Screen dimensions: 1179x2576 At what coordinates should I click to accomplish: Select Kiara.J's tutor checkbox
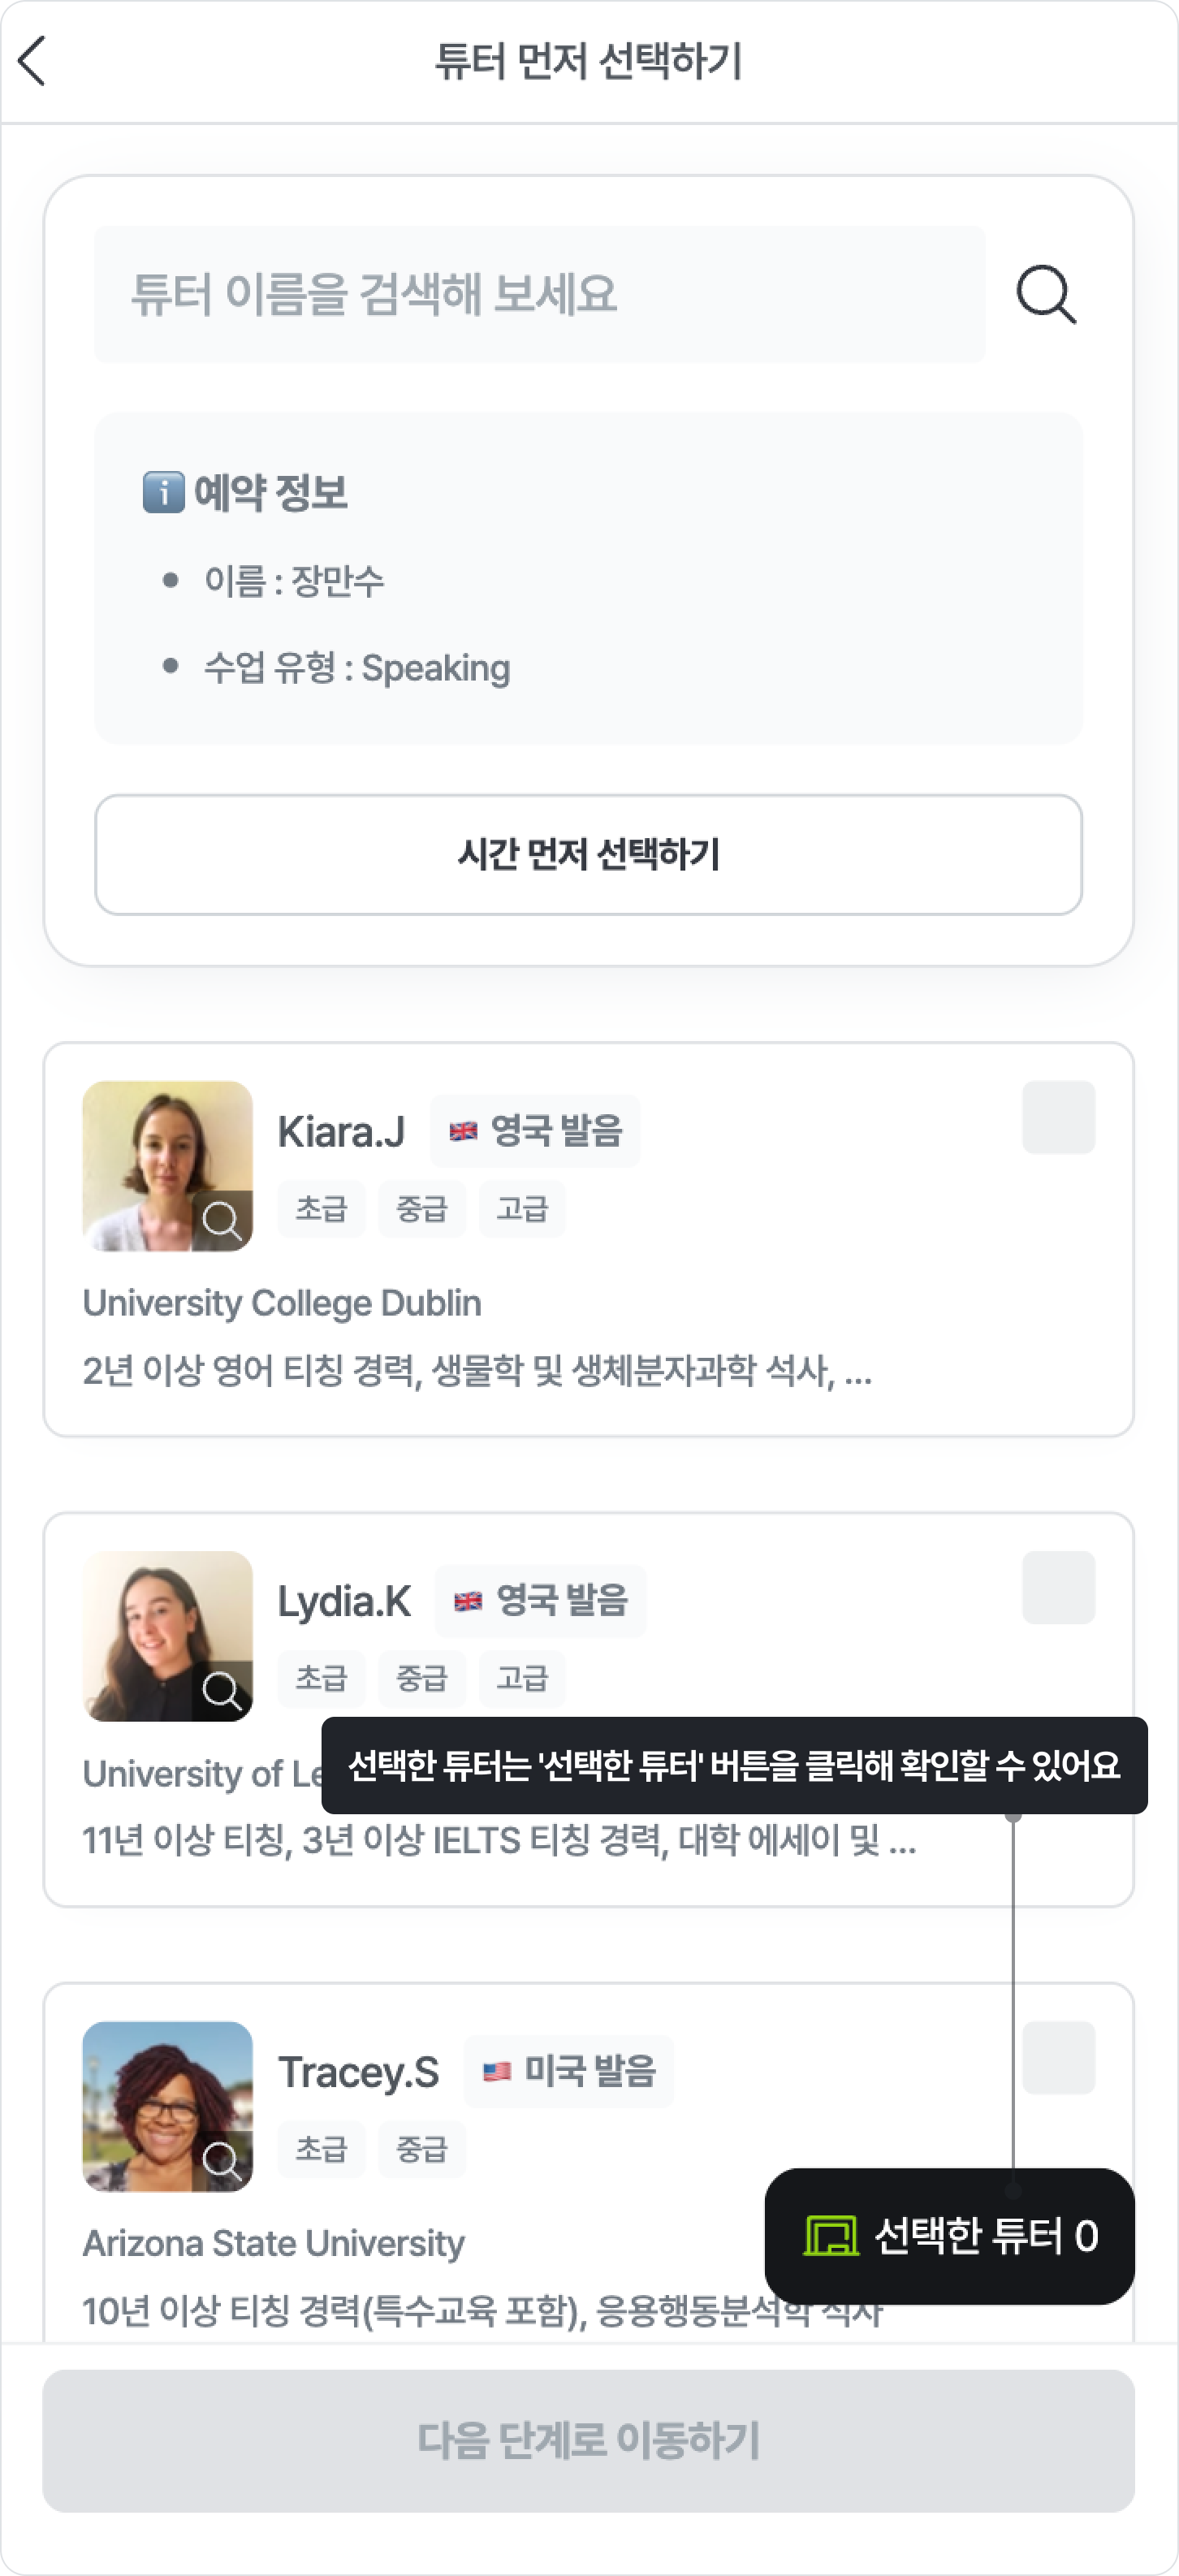1058,1117
